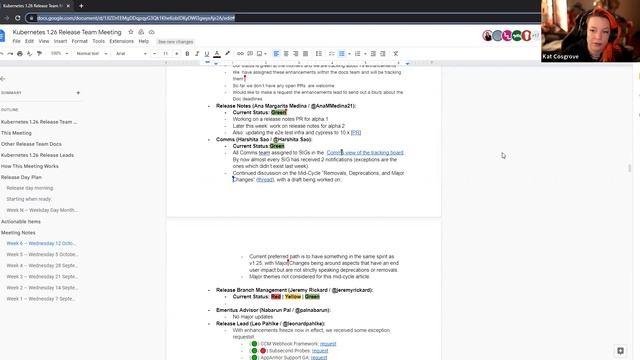This screenshot has width=640, height=360.
Task: Jump to Release Day Plan in outline
Action: point(21,177)
